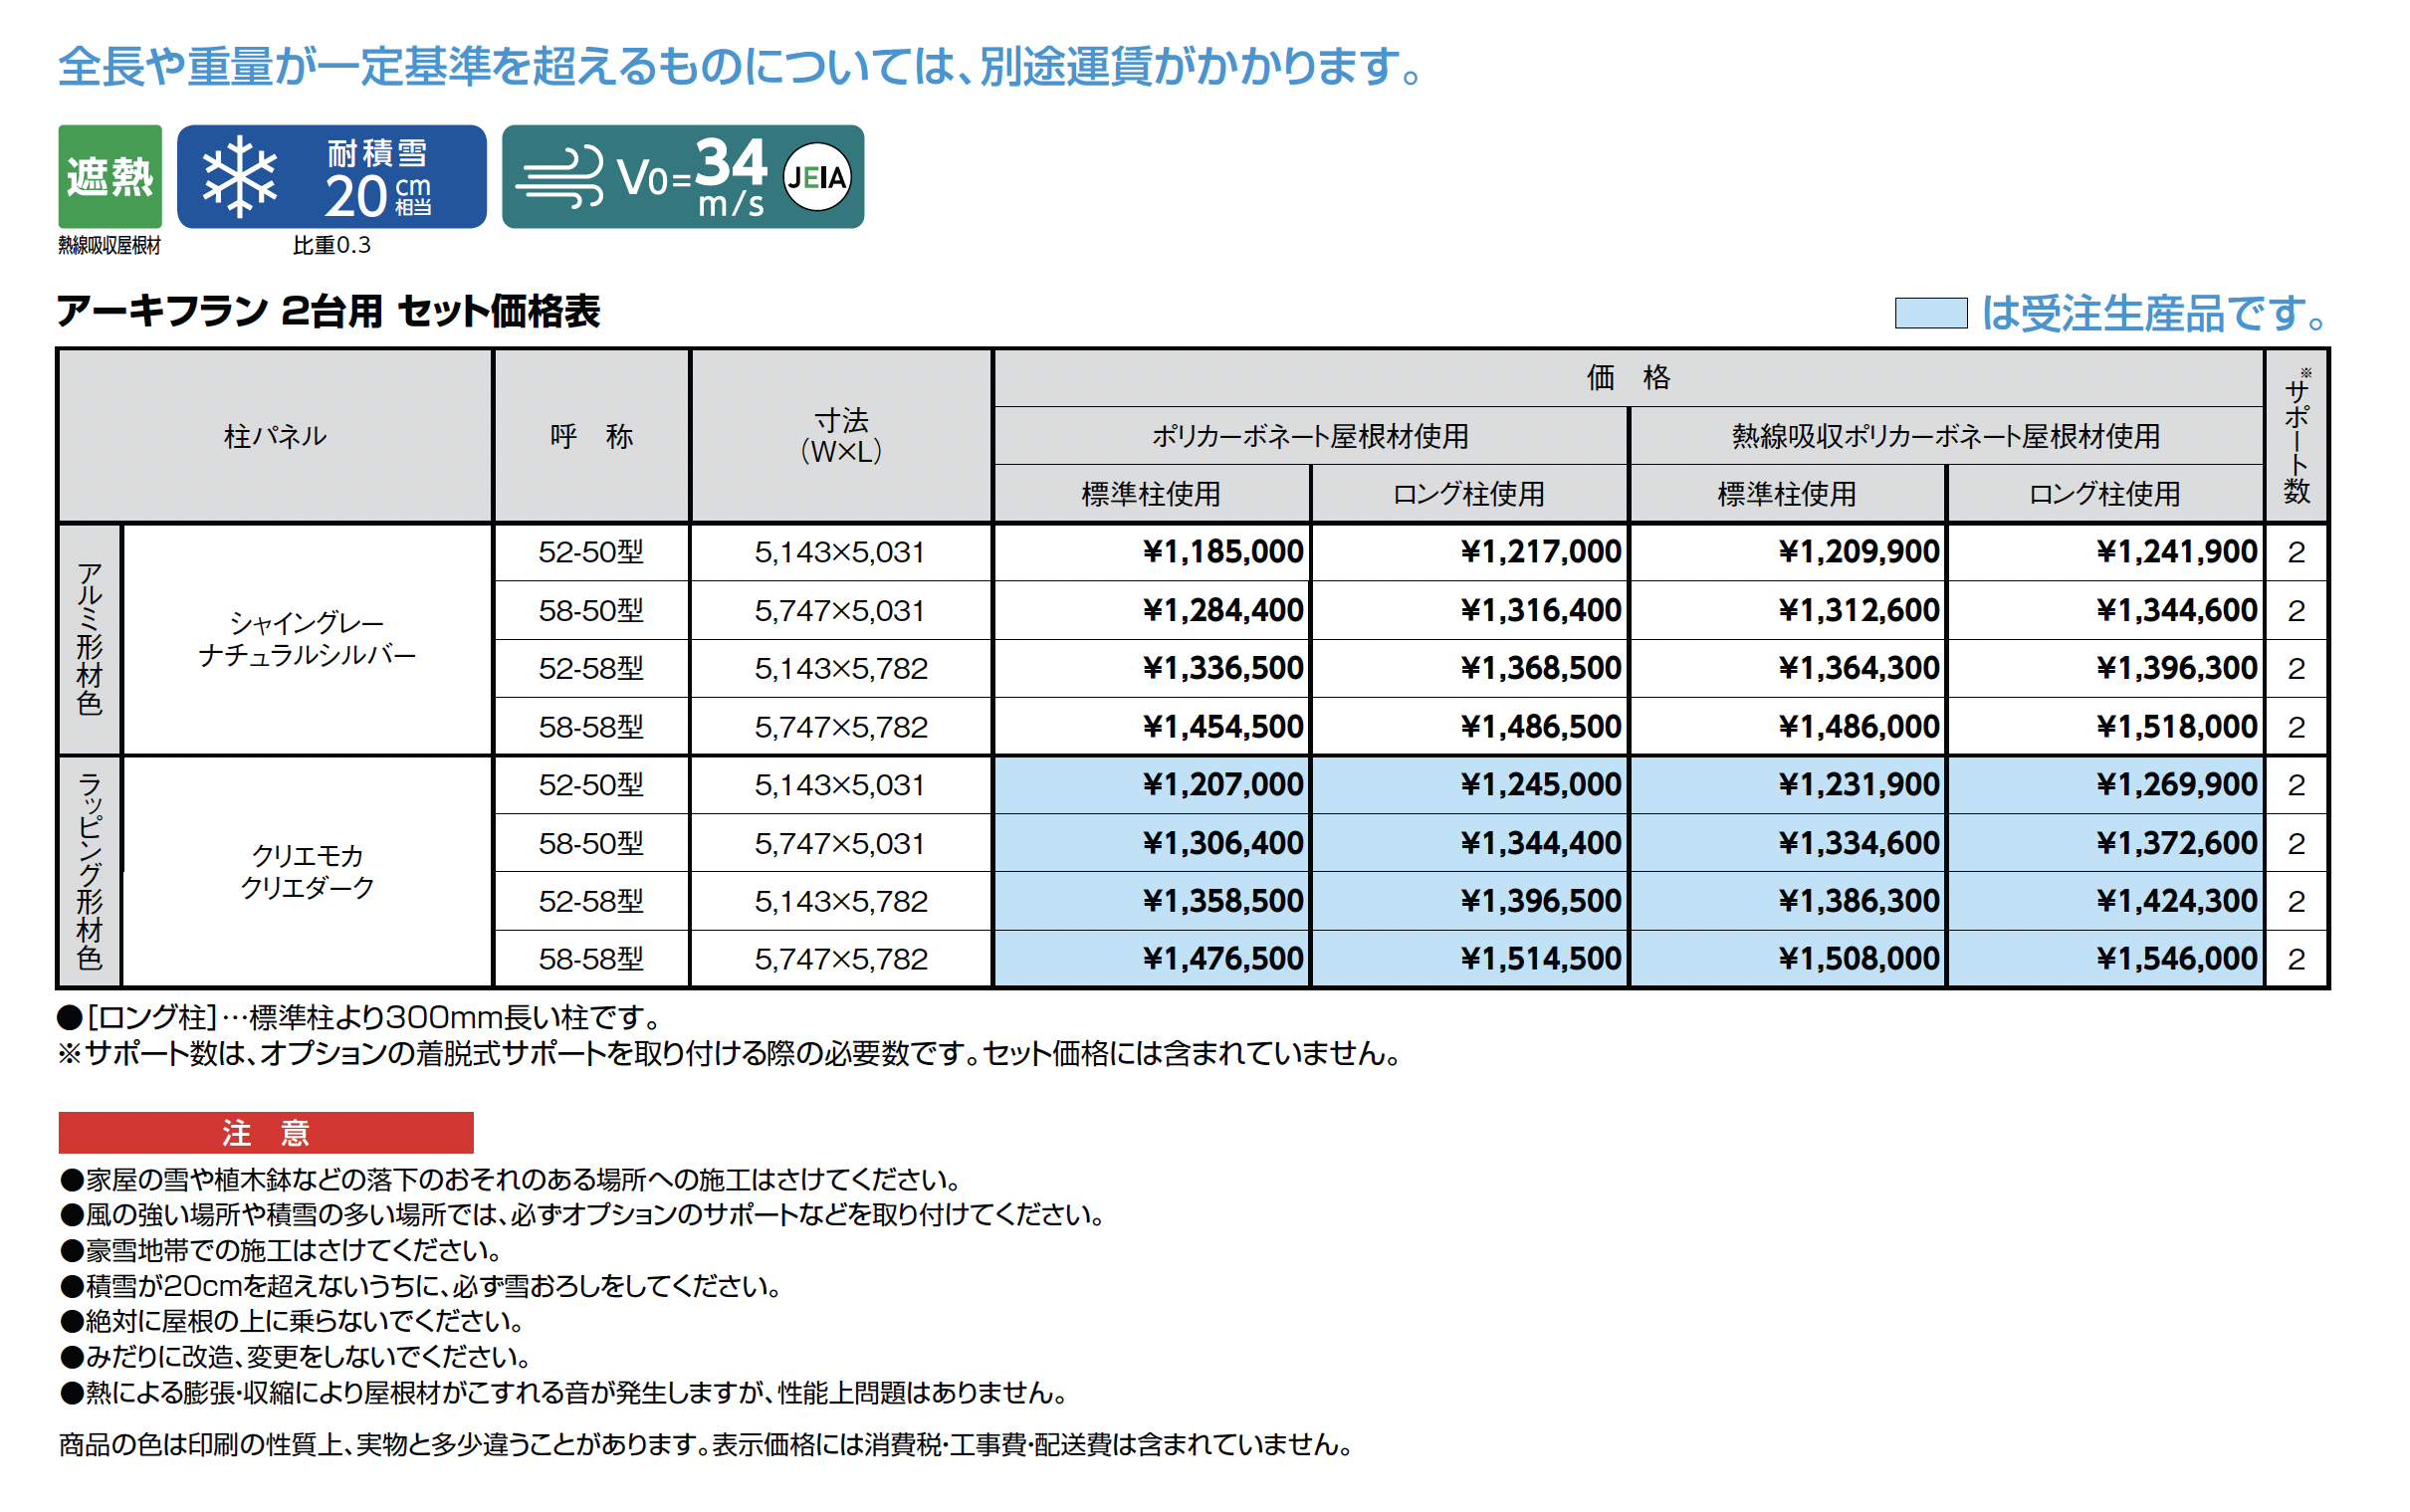Click the green 遮熱 heat-shield badge
Screen dimensions: 2410x1512
(x=109, y=176)
